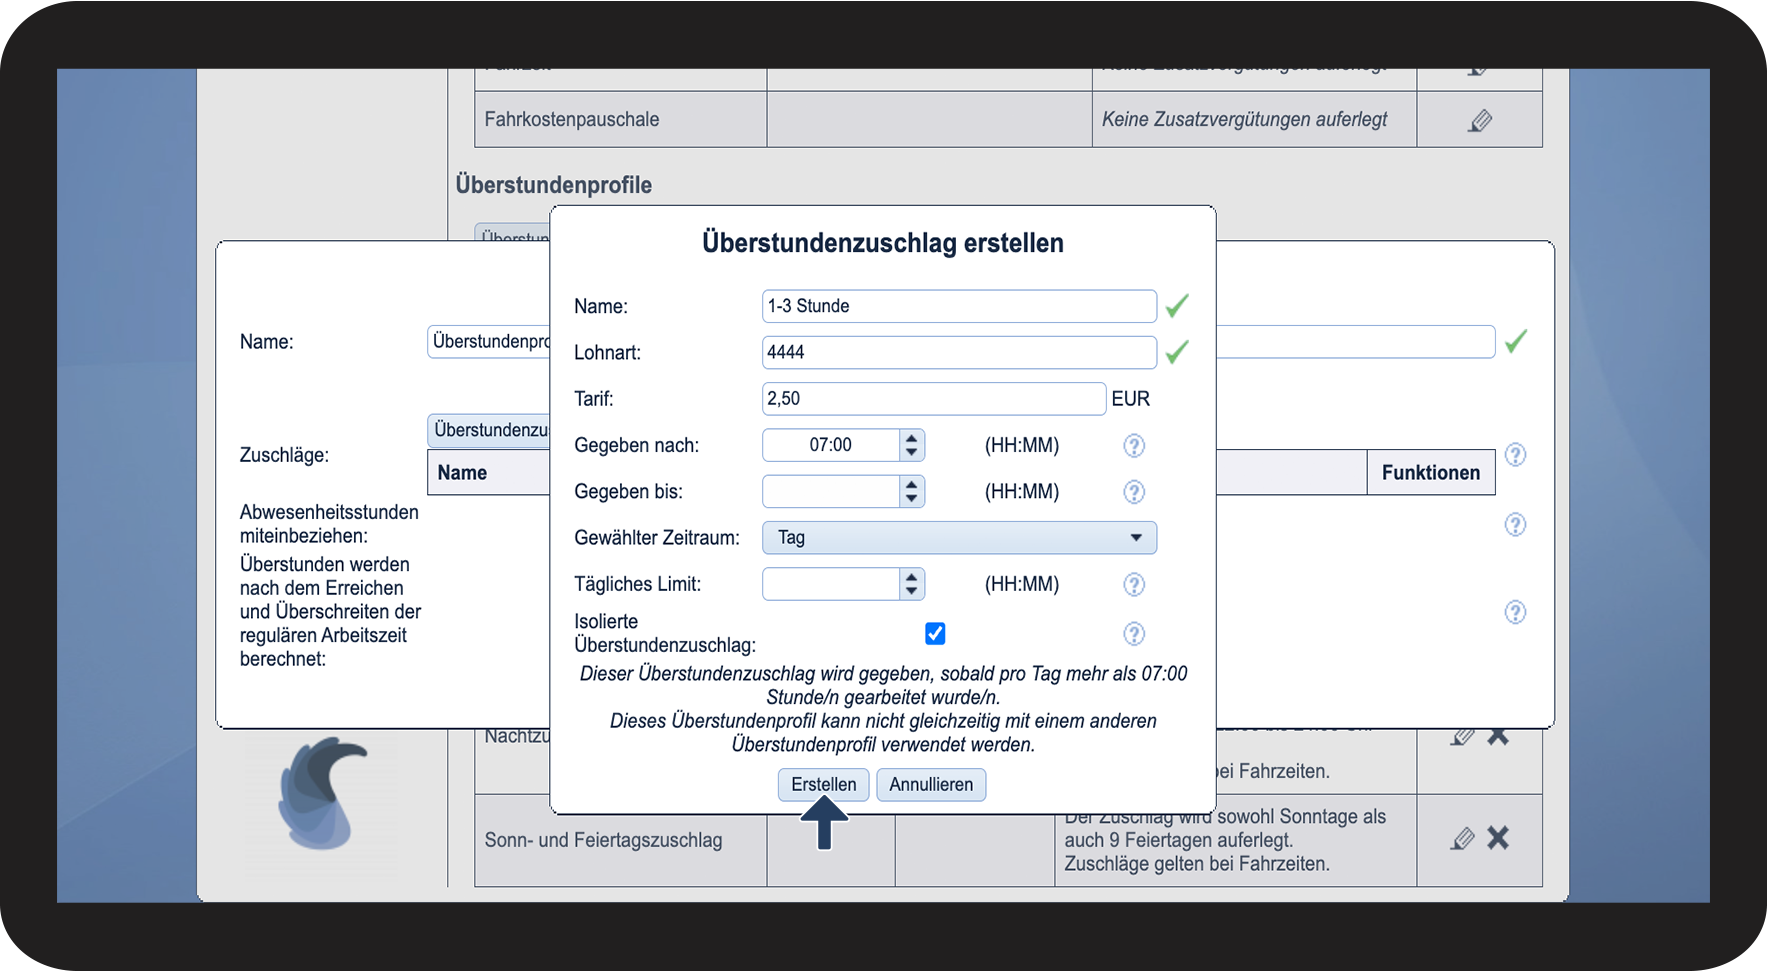
Task: Focus the Tarif field showing 2,50
Action: pos(933,399)
